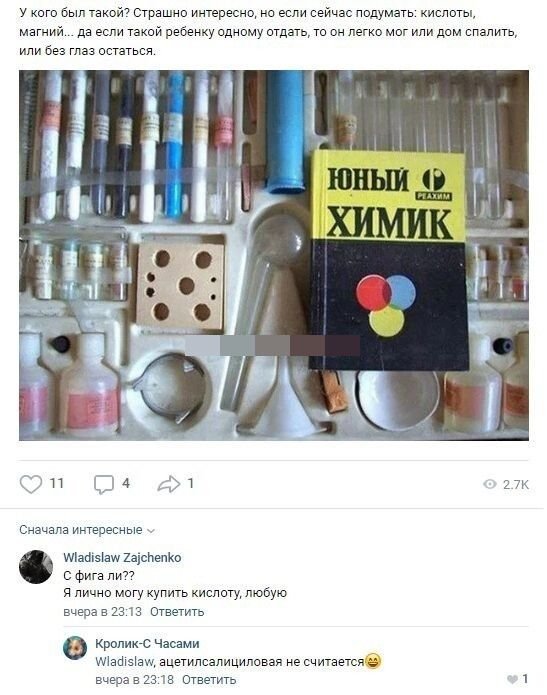Open Кролик-С Часами profile name link

coord(147,643)
